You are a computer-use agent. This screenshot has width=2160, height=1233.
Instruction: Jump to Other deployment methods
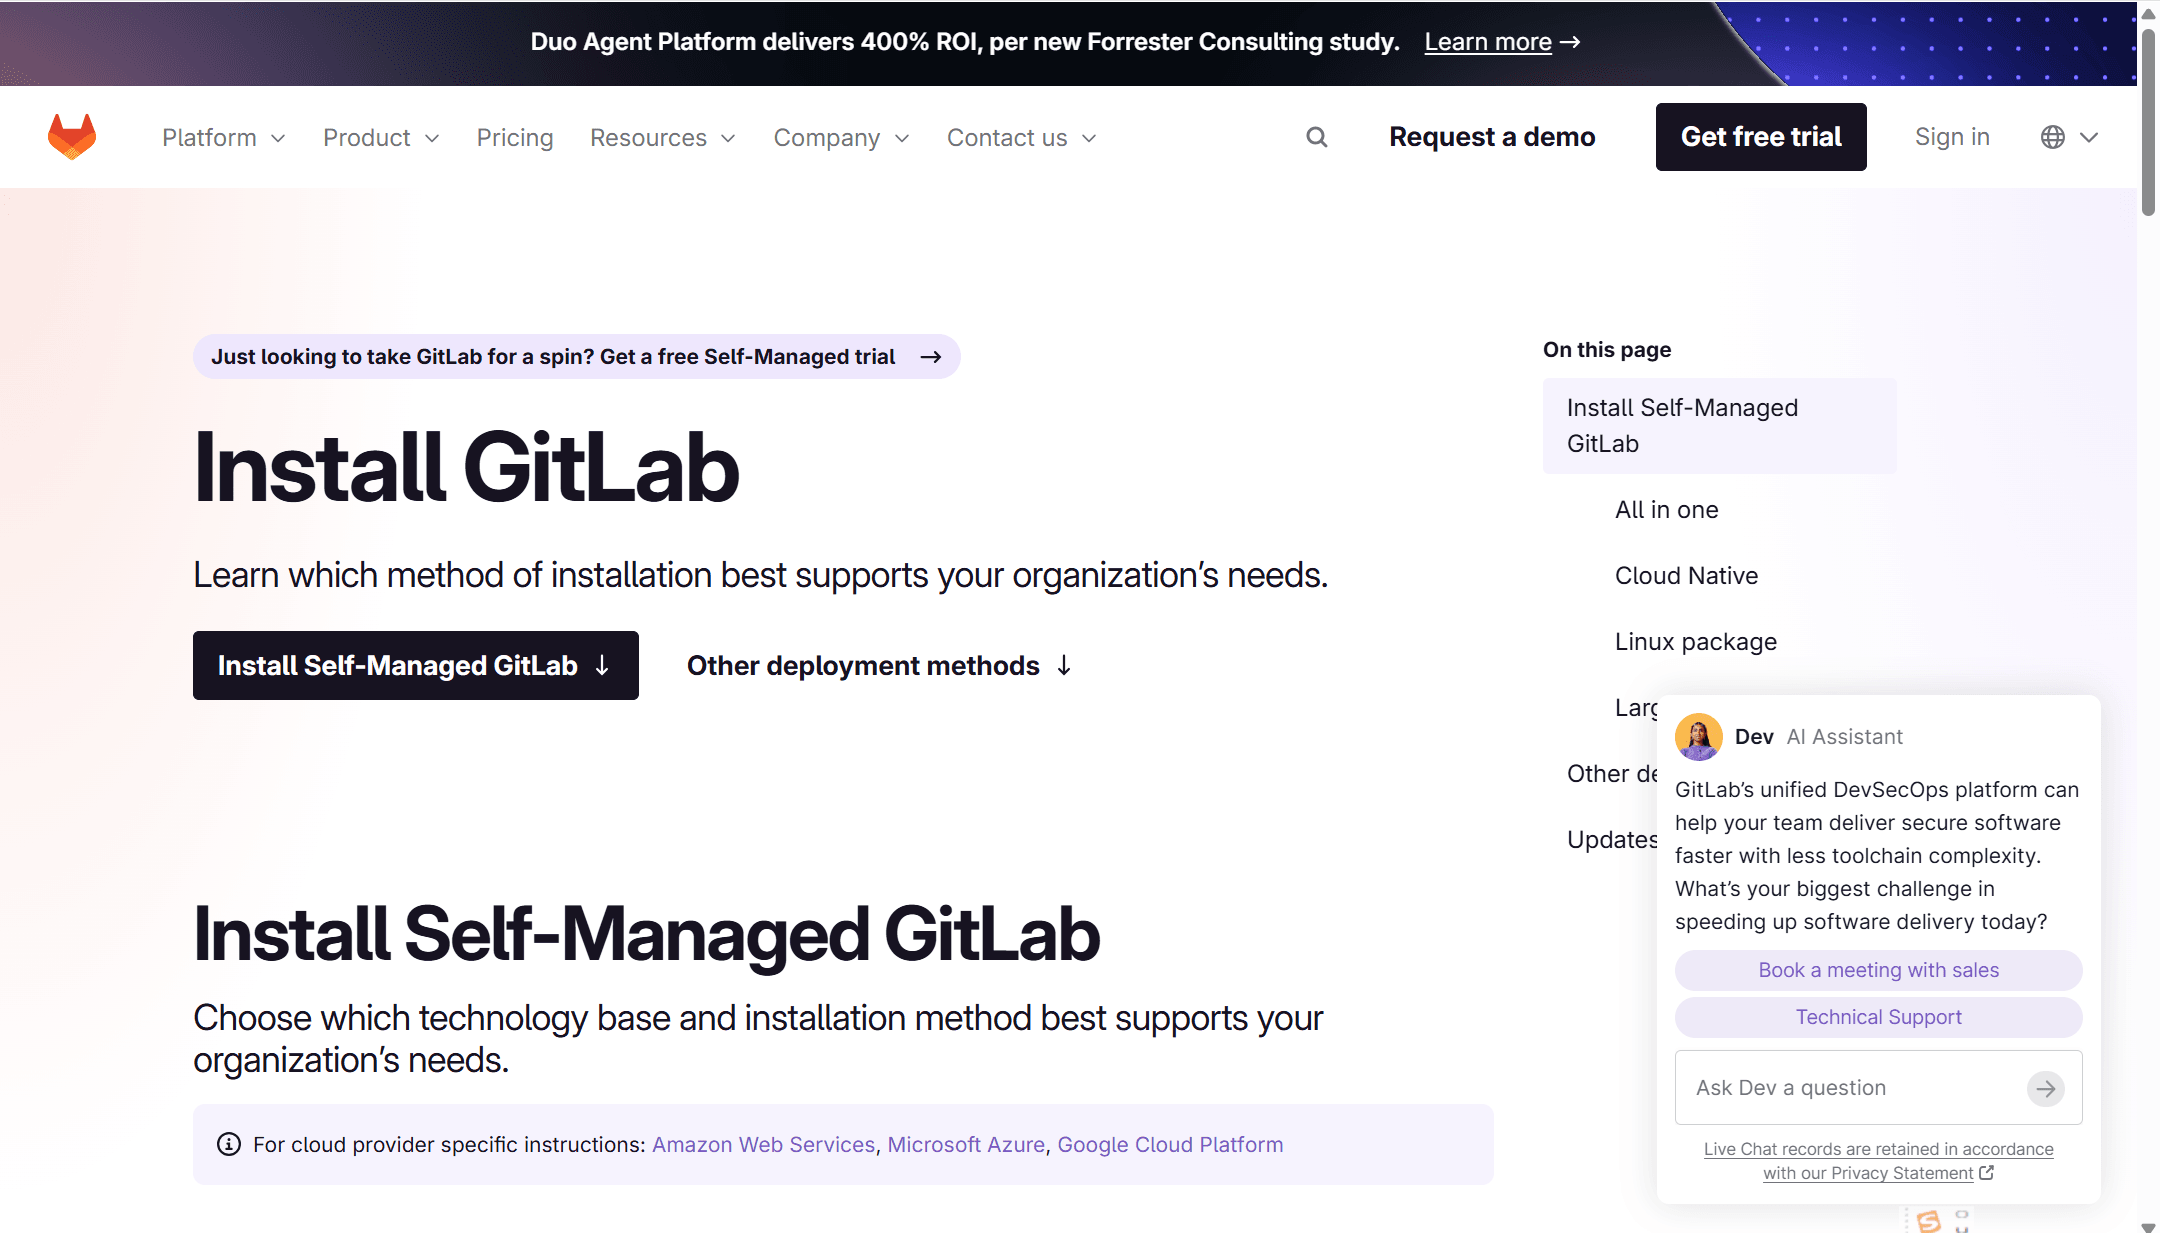[x=879, y=665]
